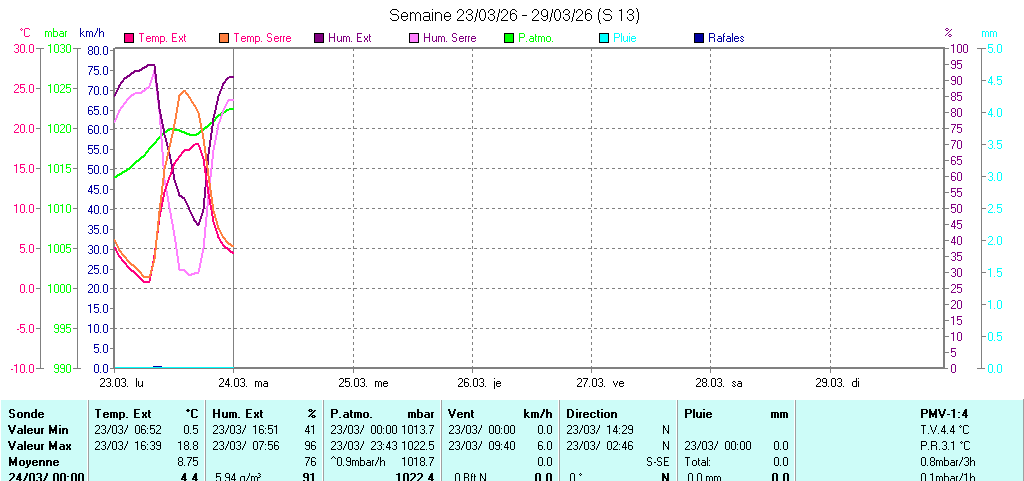This screenshot has width=1024, height=481.
Task: Select the Direction column header
Action: pos(594,413)
